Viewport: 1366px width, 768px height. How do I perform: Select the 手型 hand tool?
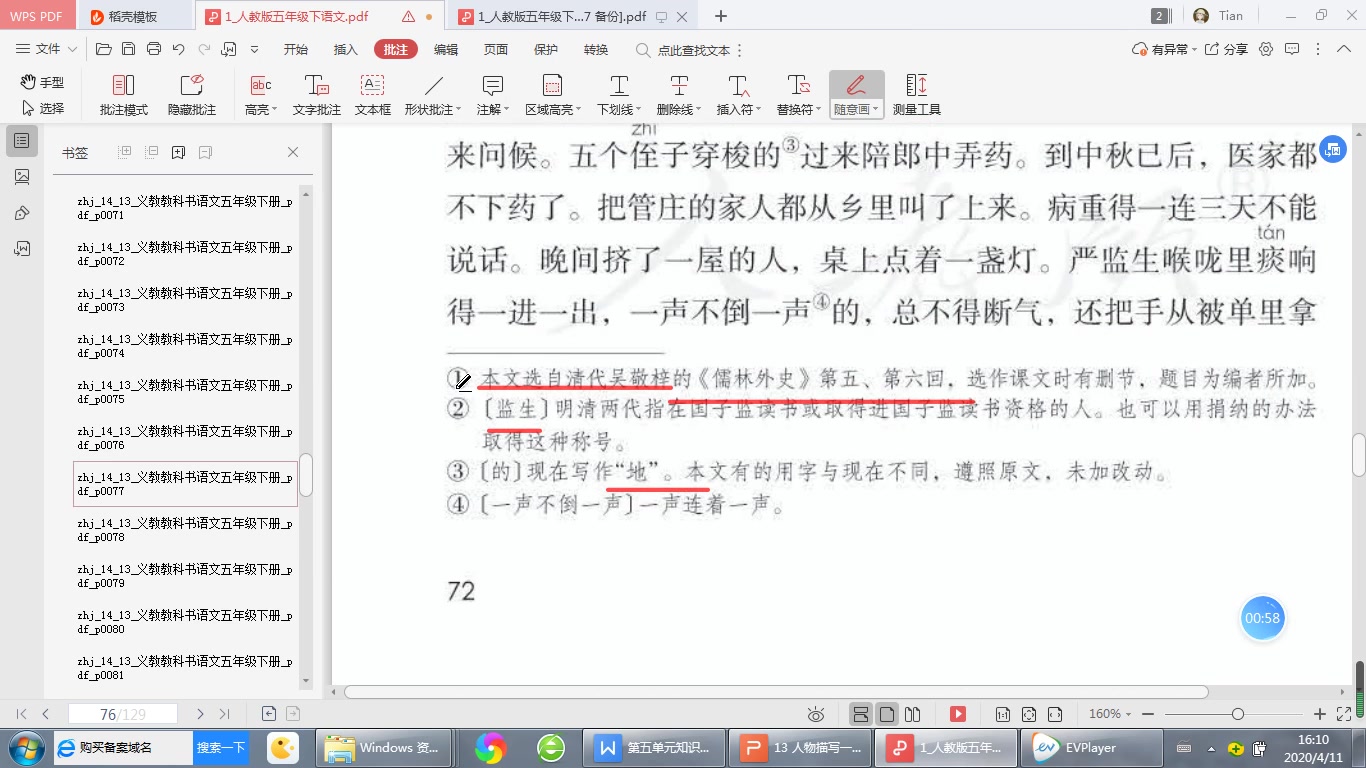pyautogui.click(x=42, y=83)
